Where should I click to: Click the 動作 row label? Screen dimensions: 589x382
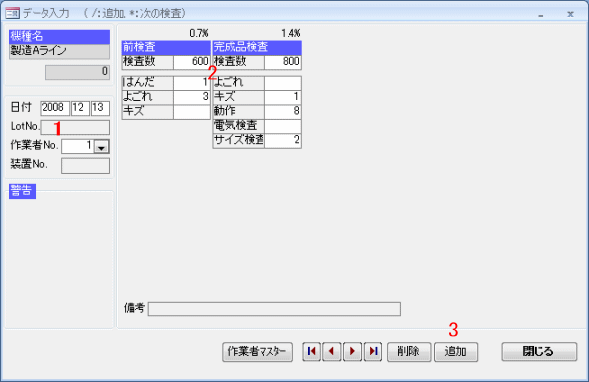click(239, 112)
